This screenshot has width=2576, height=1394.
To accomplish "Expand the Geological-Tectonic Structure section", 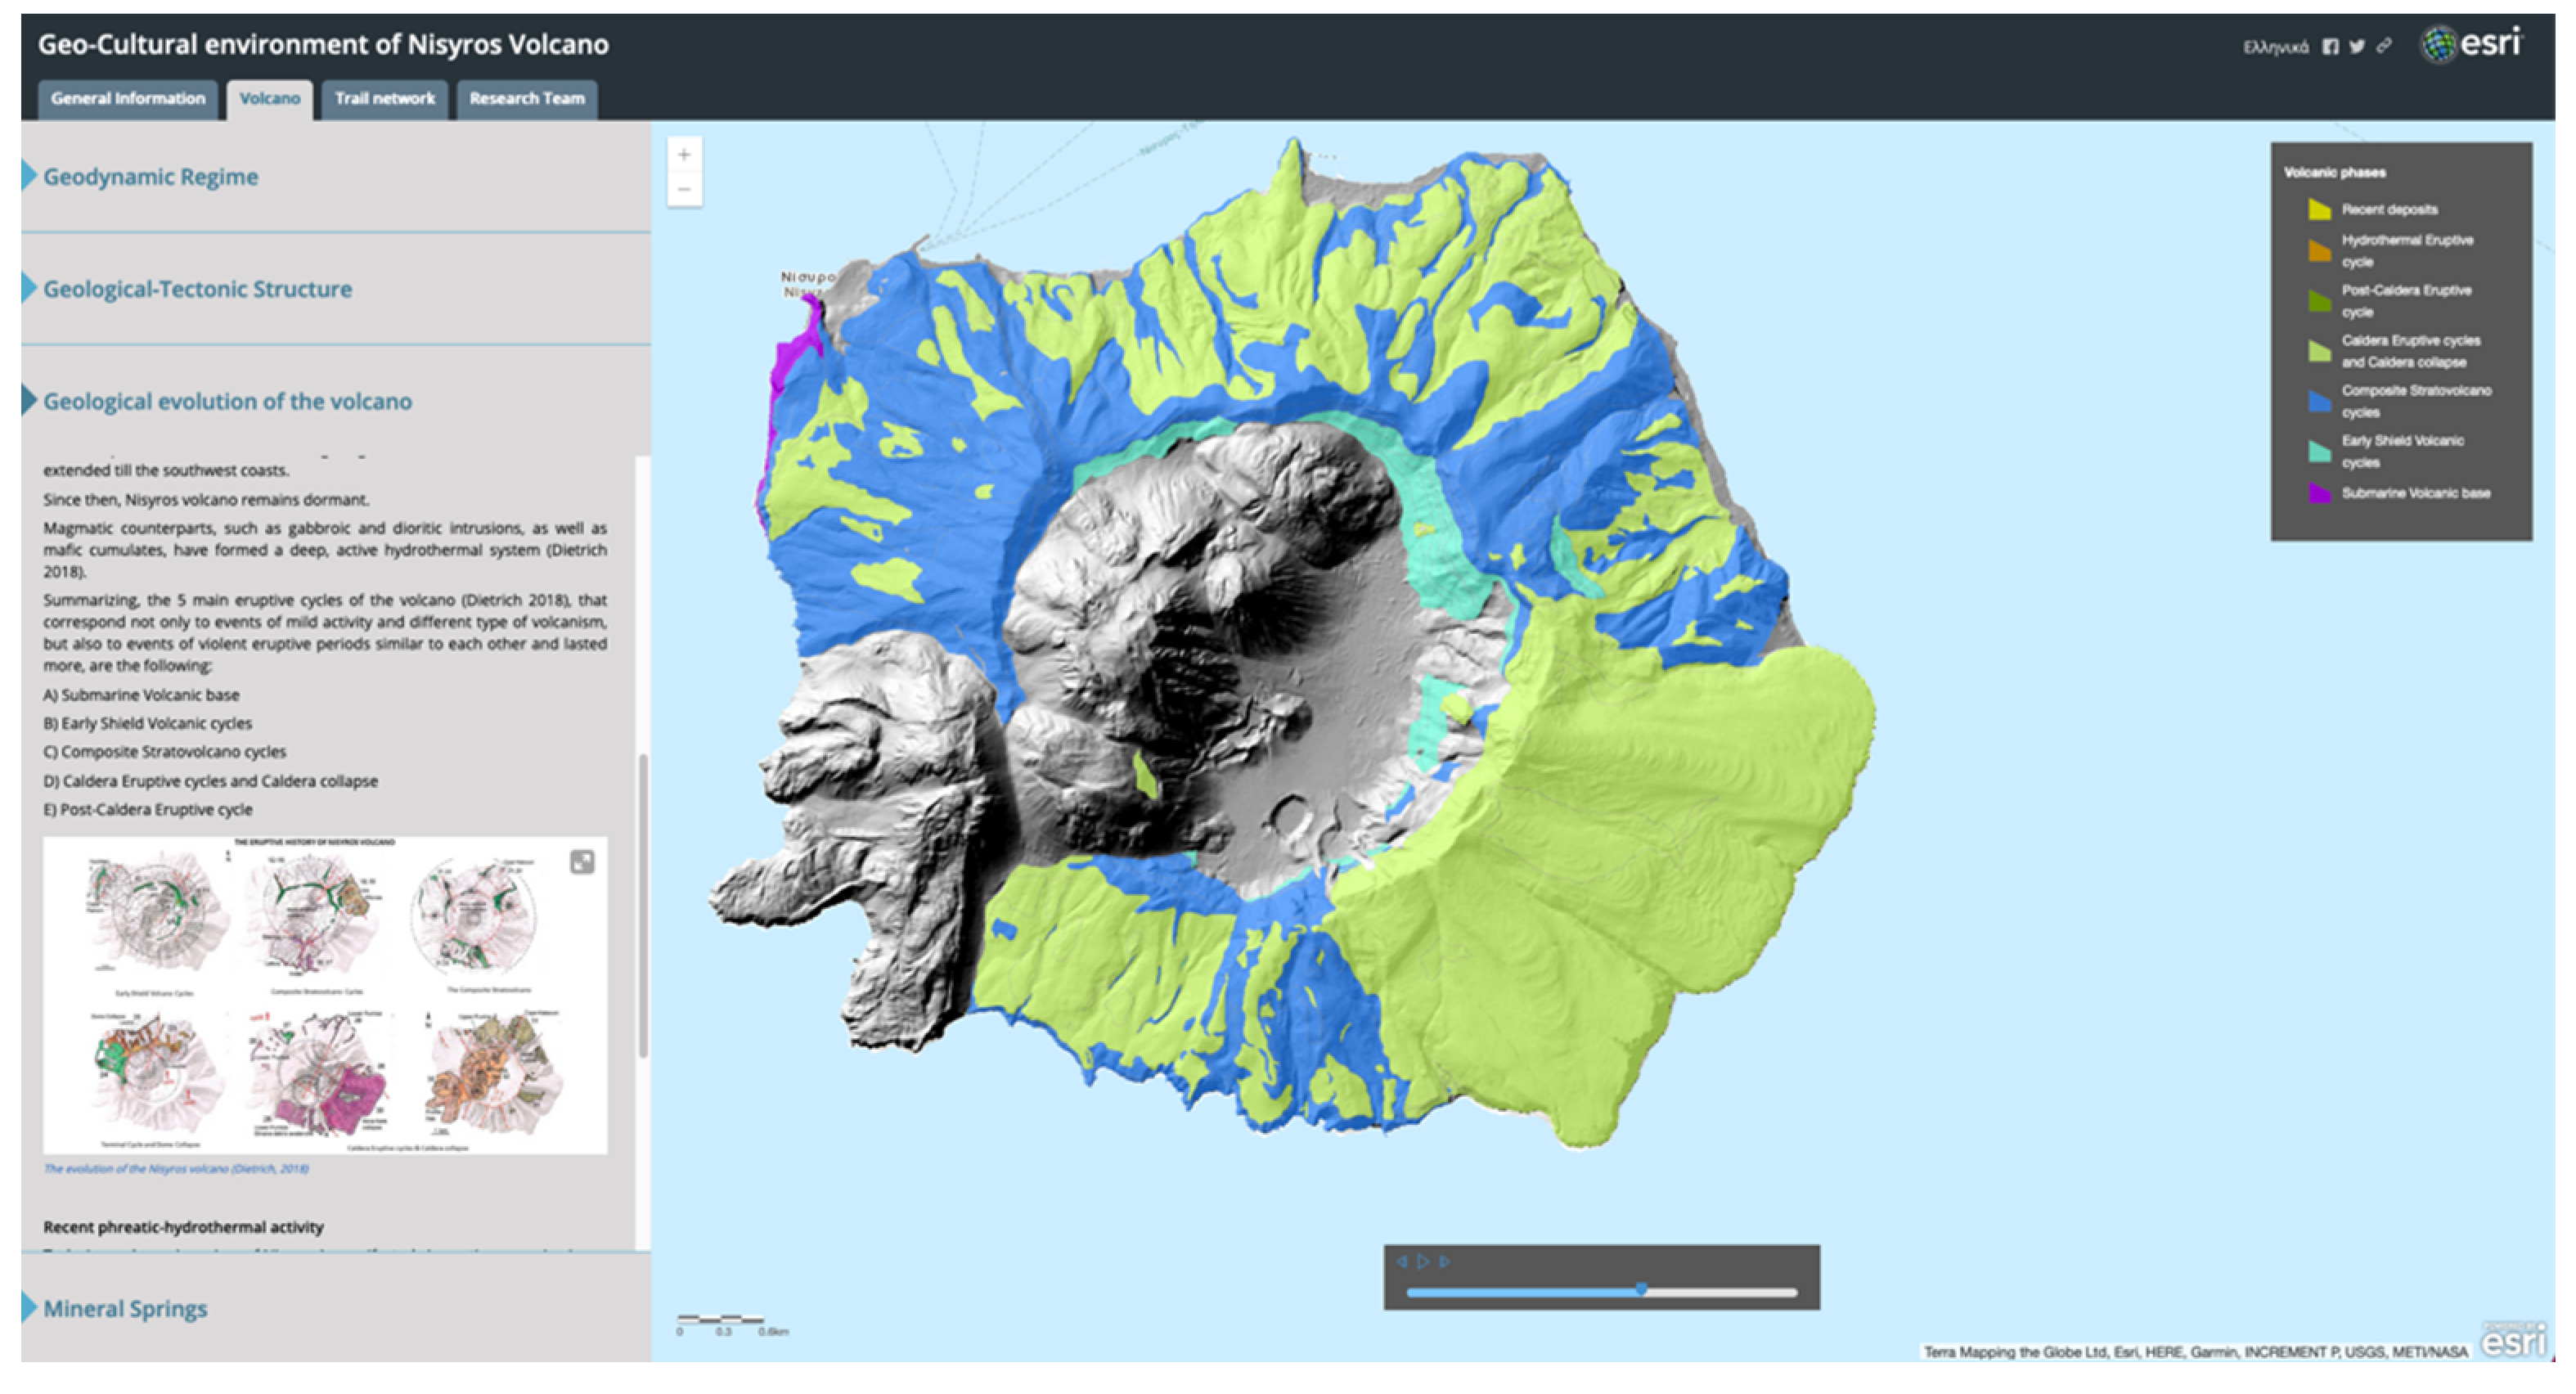I will point(197,289).
